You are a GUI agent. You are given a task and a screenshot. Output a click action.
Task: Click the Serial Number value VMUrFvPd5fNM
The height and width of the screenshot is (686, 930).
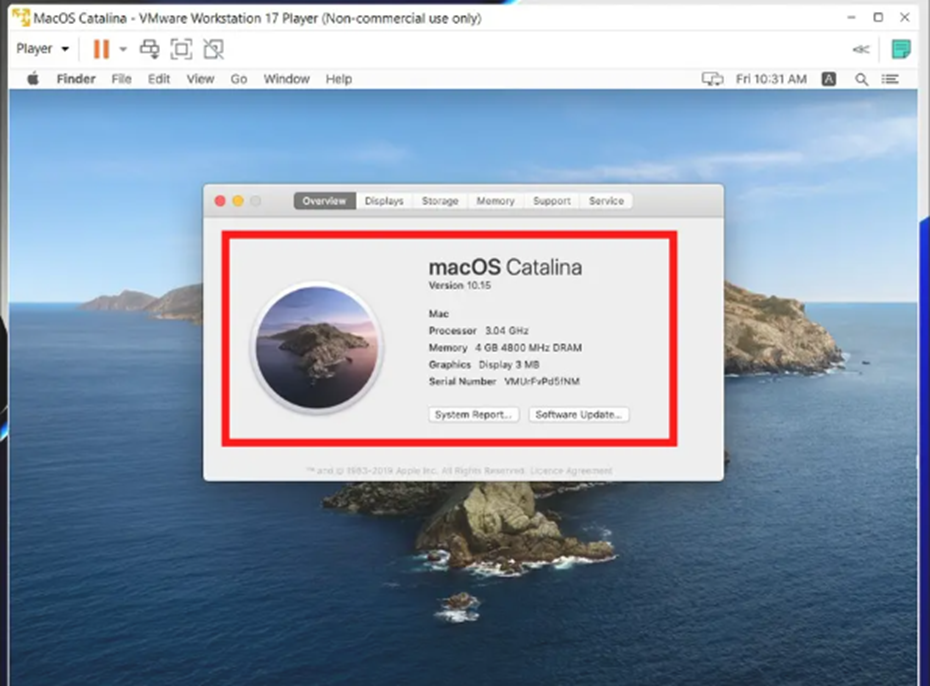(542, 381)
